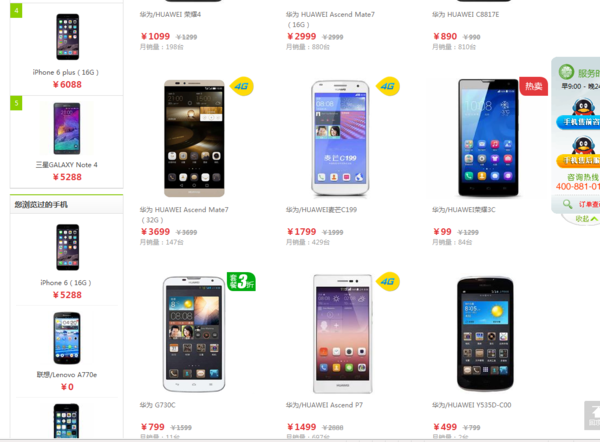This screenshot has width=600, height=442.
Task: Select the HUAWEI C199 phone image
Action: [x=340, y=138]
